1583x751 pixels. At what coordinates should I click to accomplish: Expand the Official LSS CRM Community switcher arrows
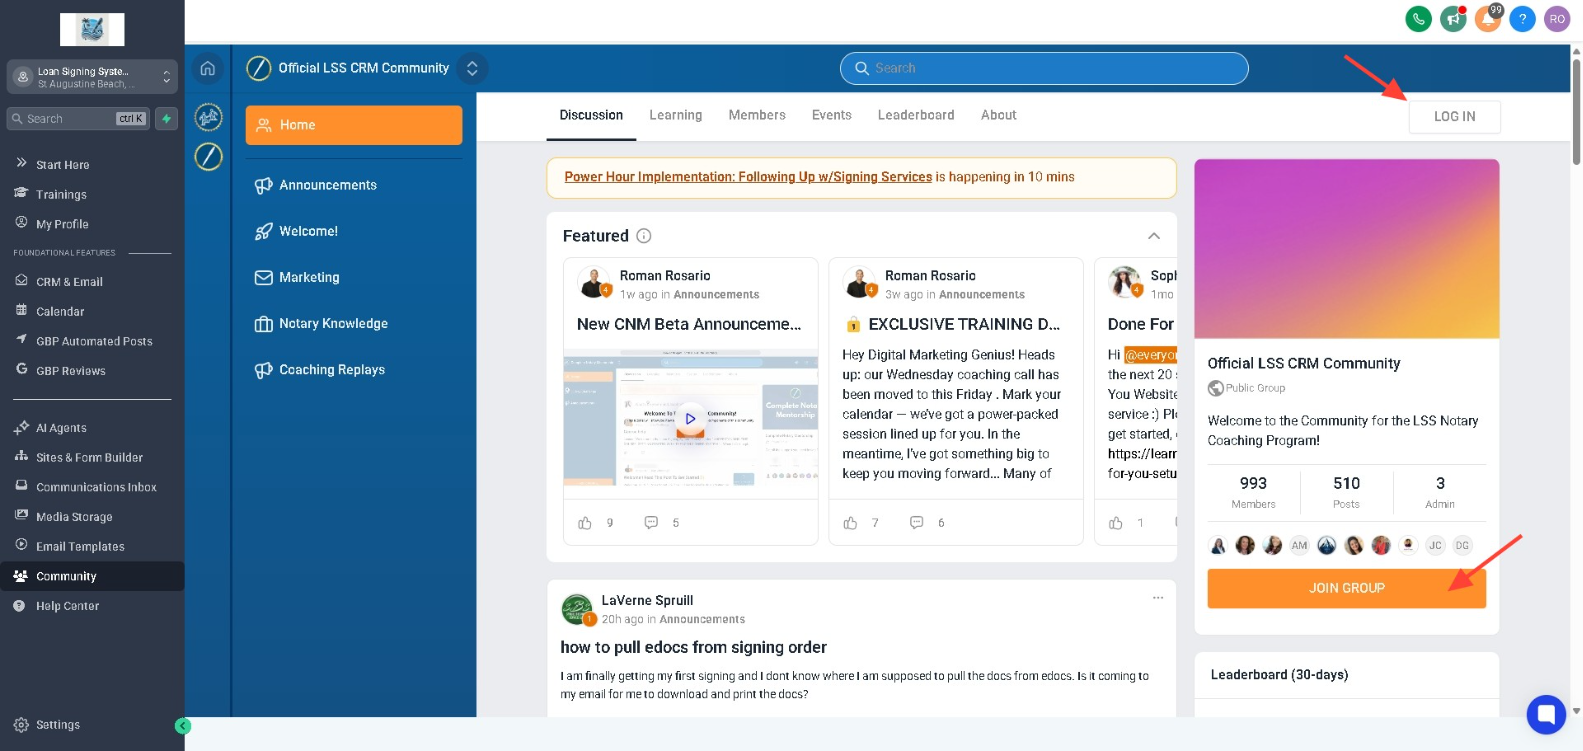point(472,68)
